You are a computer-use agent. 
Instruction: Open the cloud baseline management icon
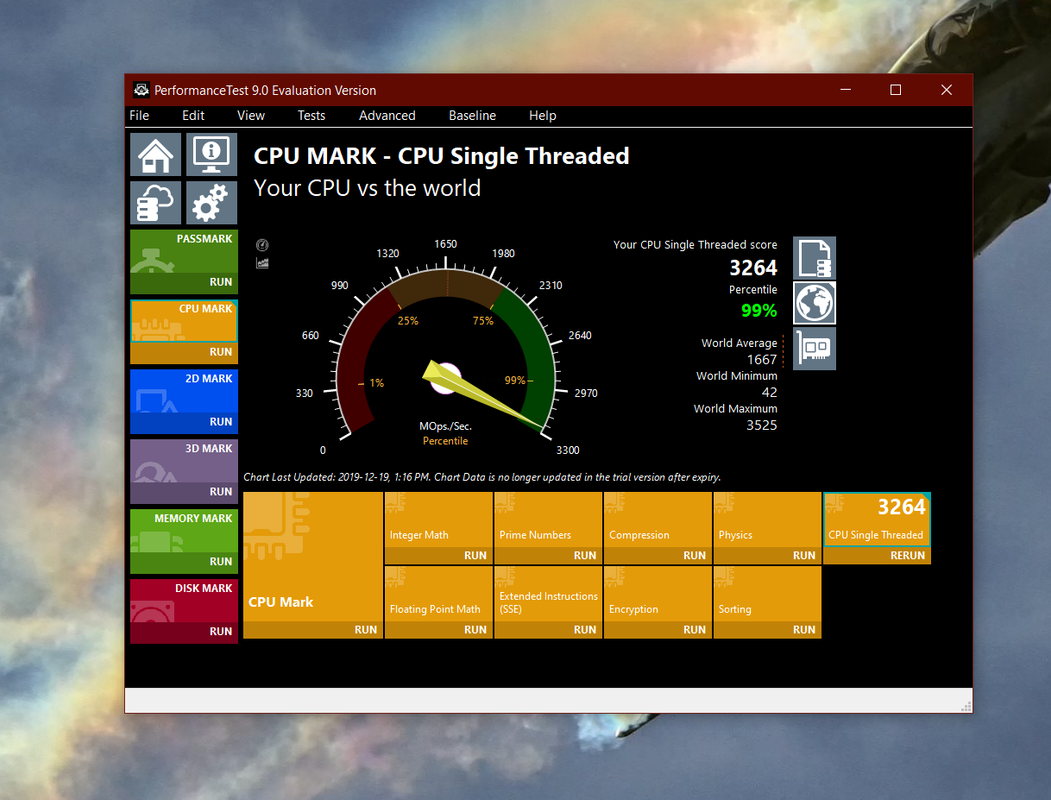pyautogui.click(x=156, y=202)
